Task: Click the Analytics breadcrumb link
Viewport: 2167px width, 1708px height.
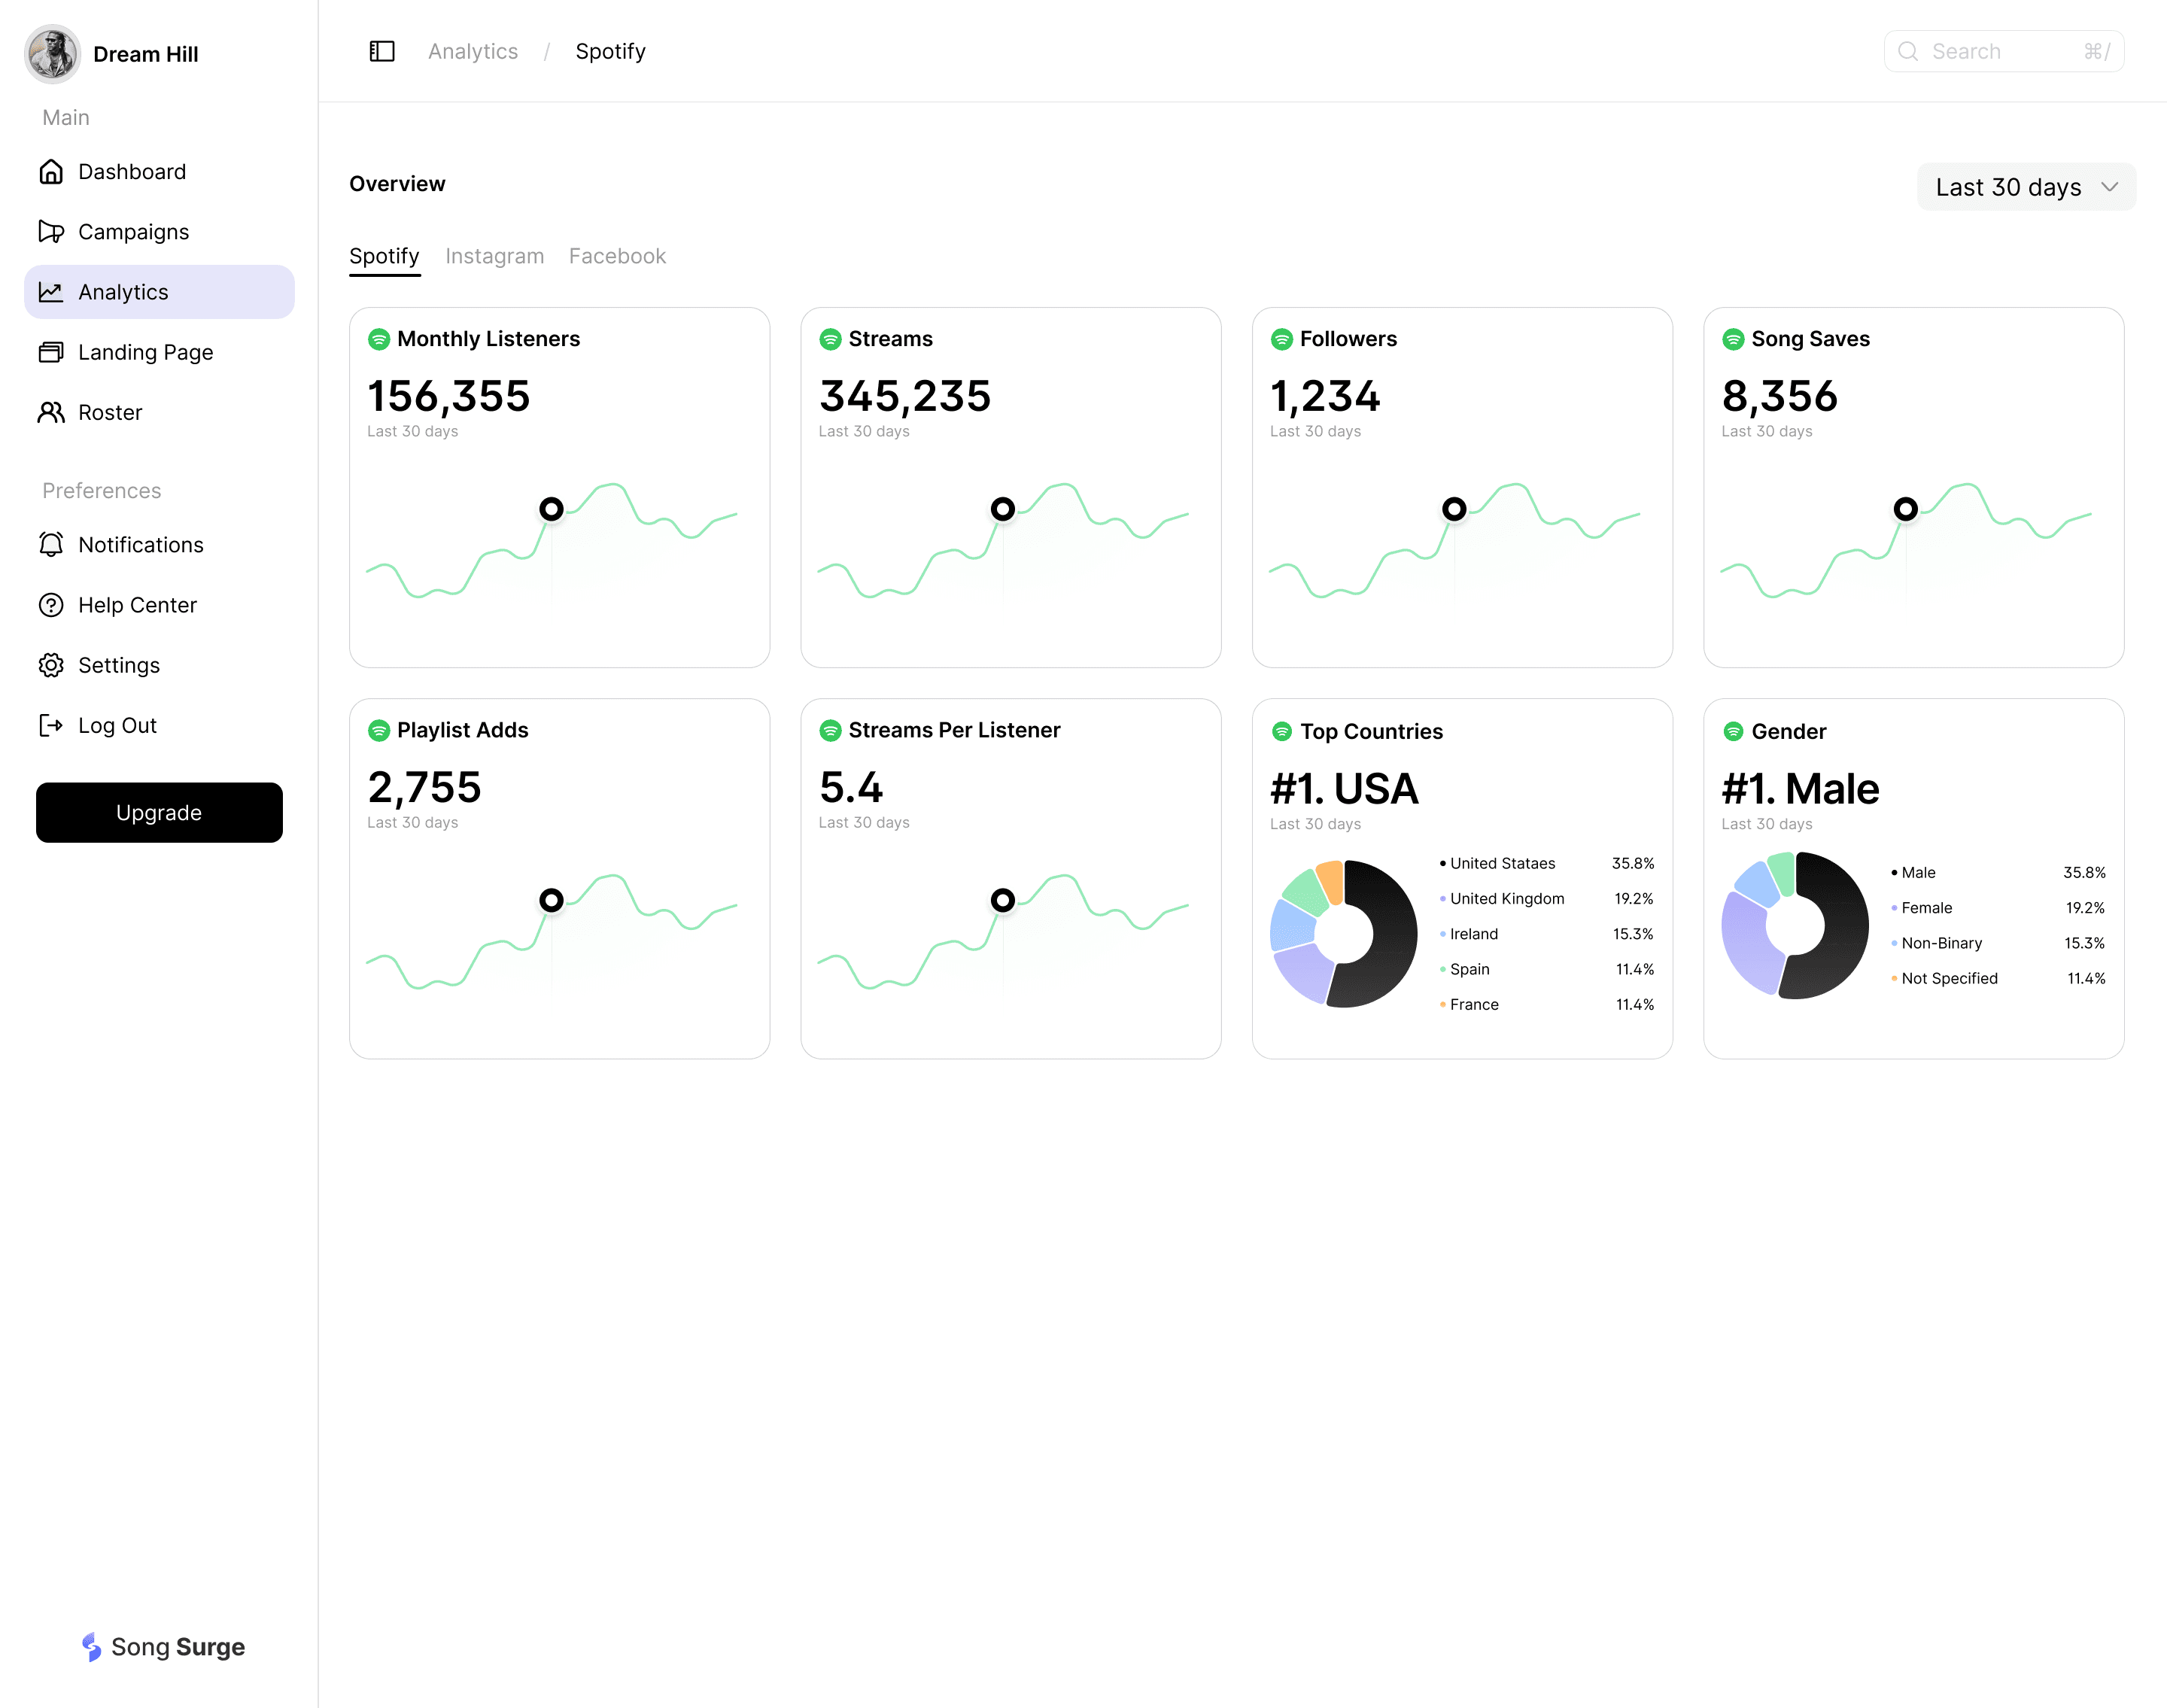Action: pyautogui.click(x=473, y=51)
